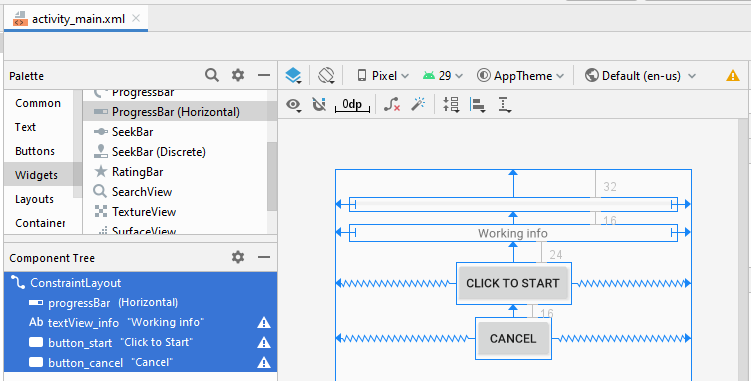Select the CLICK TO START button in design
The image size is (751, 381).
coord(513,283)
